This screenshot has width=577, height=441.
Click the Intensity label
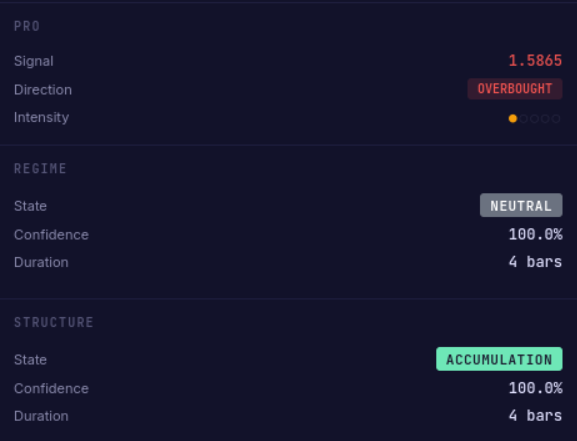(42, 118)
